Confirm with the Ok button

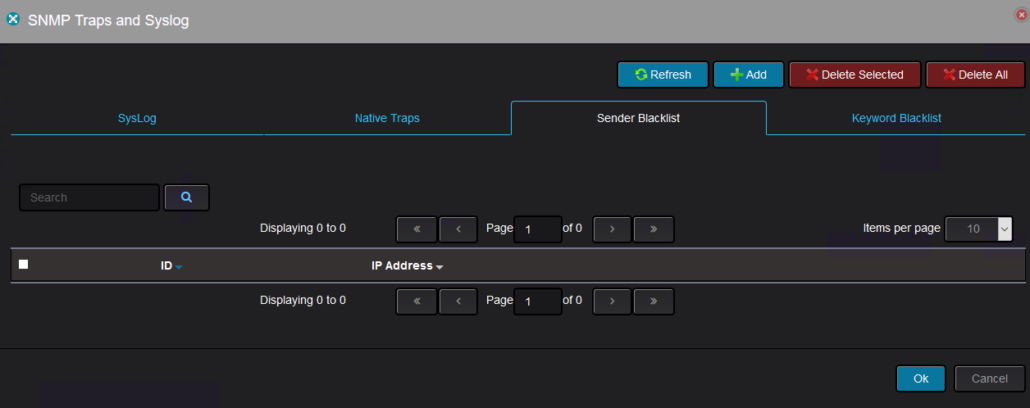click(x=921, y=379)
